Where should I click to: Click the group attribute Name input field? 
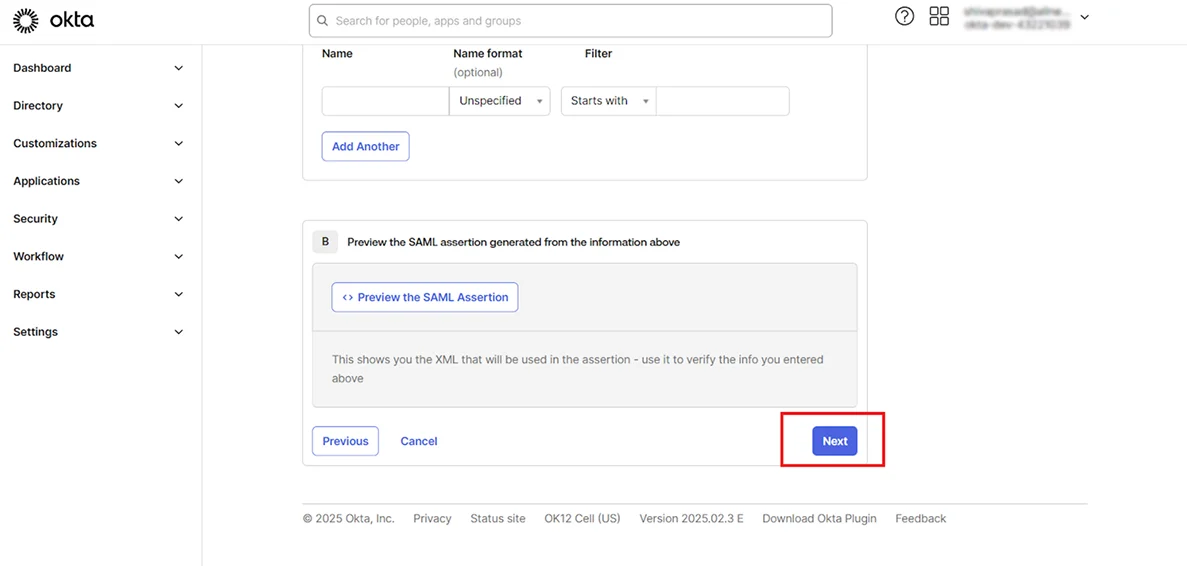(x=385, y=101)
